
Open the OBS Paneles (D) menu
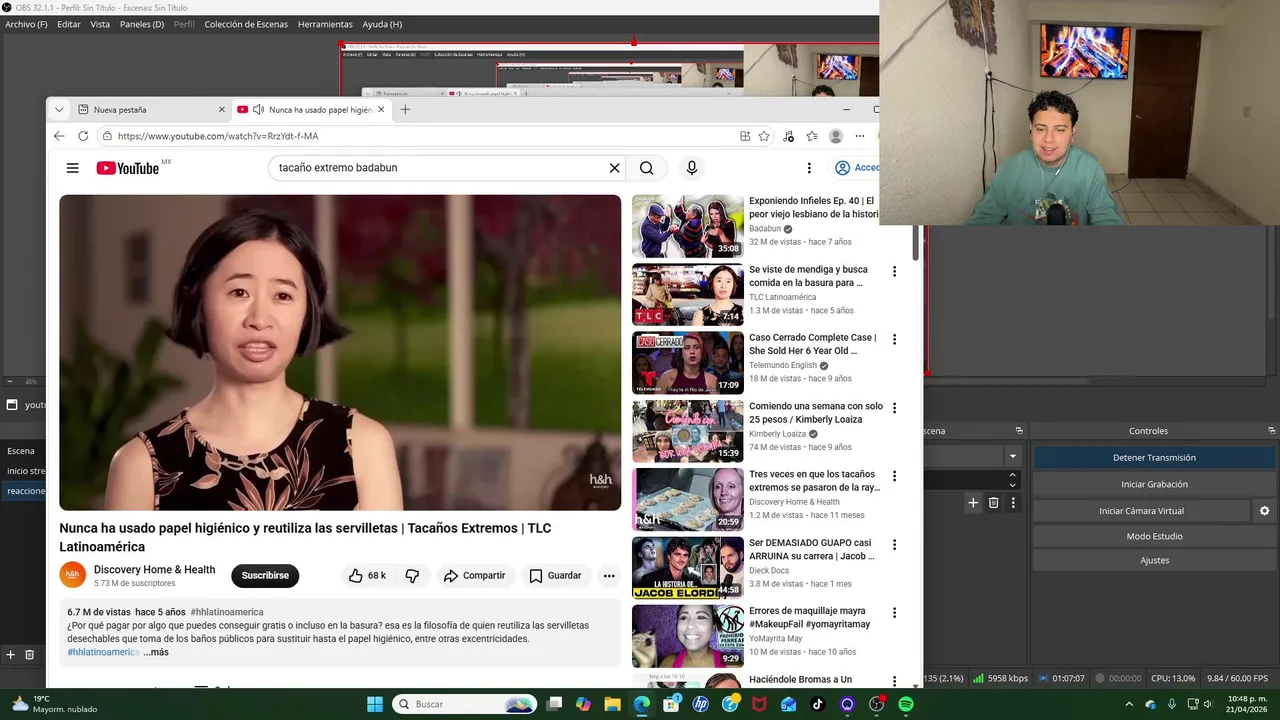[142, 24]
